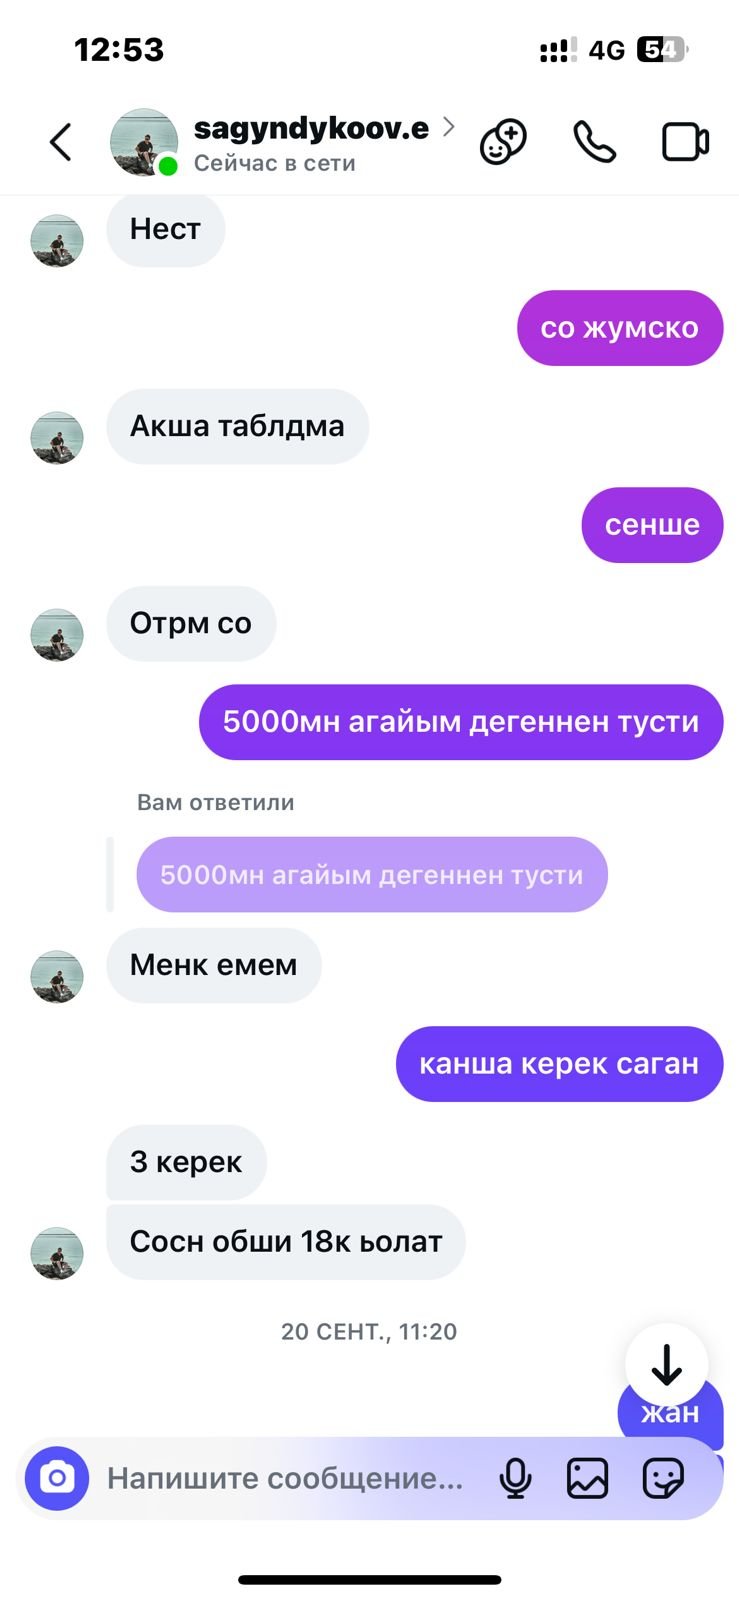Image resolution: width=739 pixels, height=1600 pixels.
Task: Tap the quoted reply "5000мн агайым дегеннен тусти"
Action: (x=372, y=875)
